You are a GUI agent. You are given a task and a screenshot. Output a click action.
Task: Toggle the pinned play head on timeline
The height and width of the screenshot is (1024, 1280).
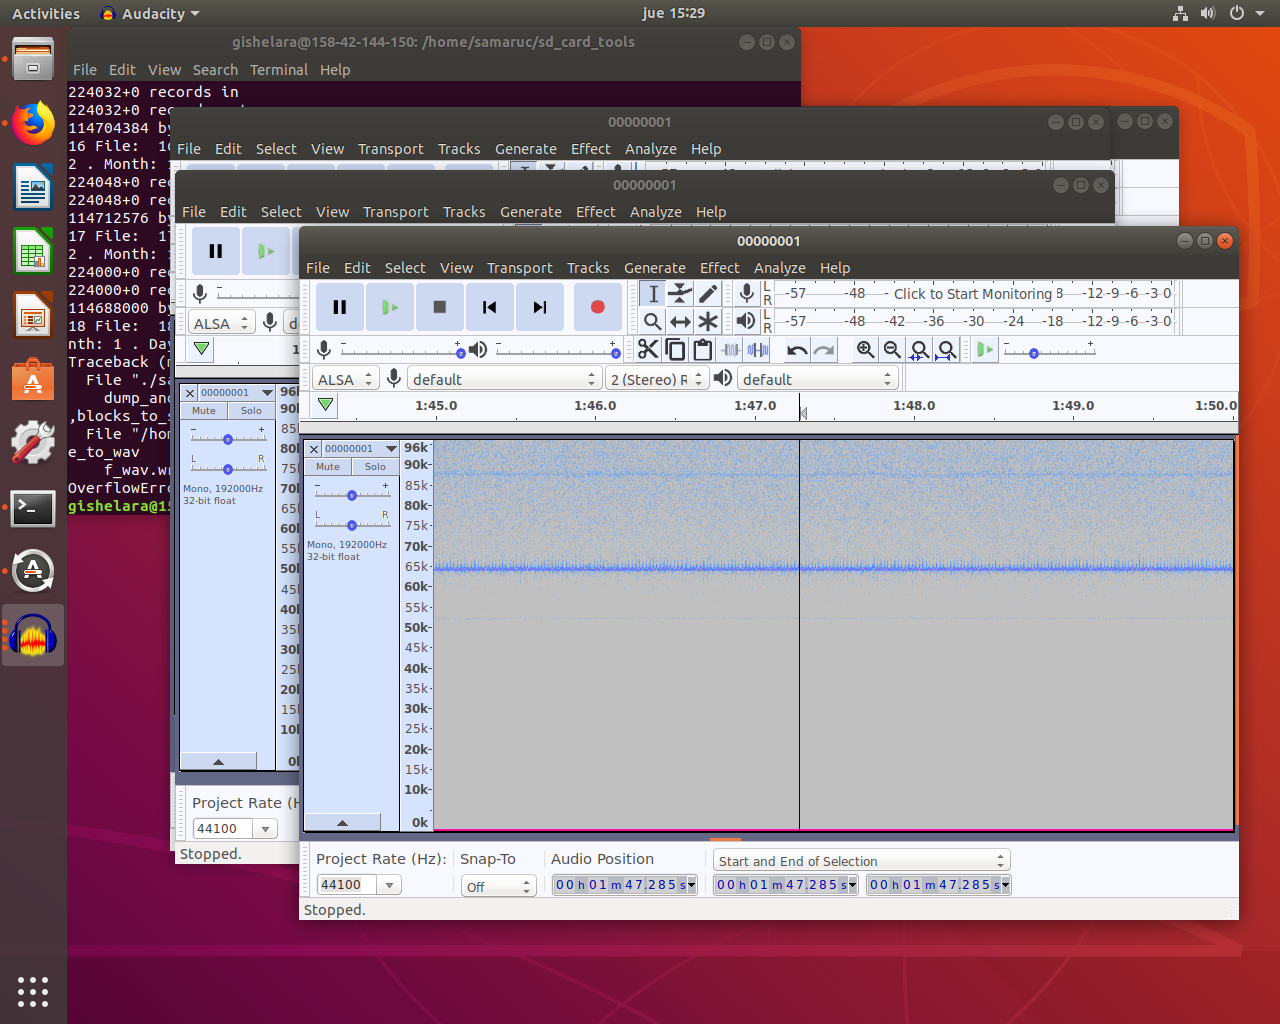coord(325,405)
